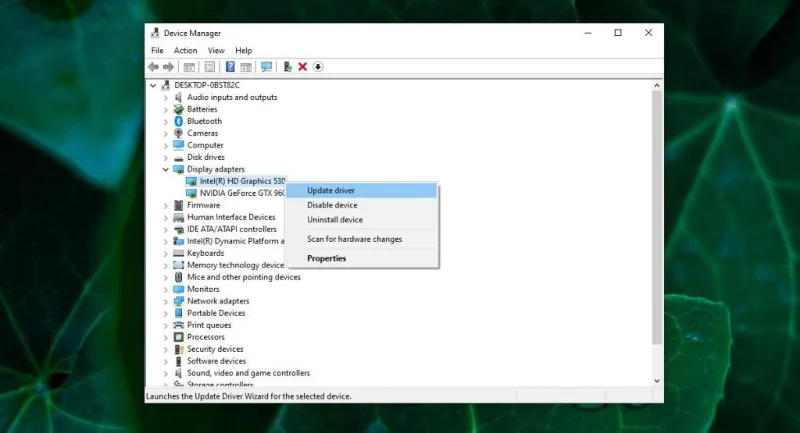Open the File menu
The width and height of the screenshot is (800, 433).
(x=157, y=50)
